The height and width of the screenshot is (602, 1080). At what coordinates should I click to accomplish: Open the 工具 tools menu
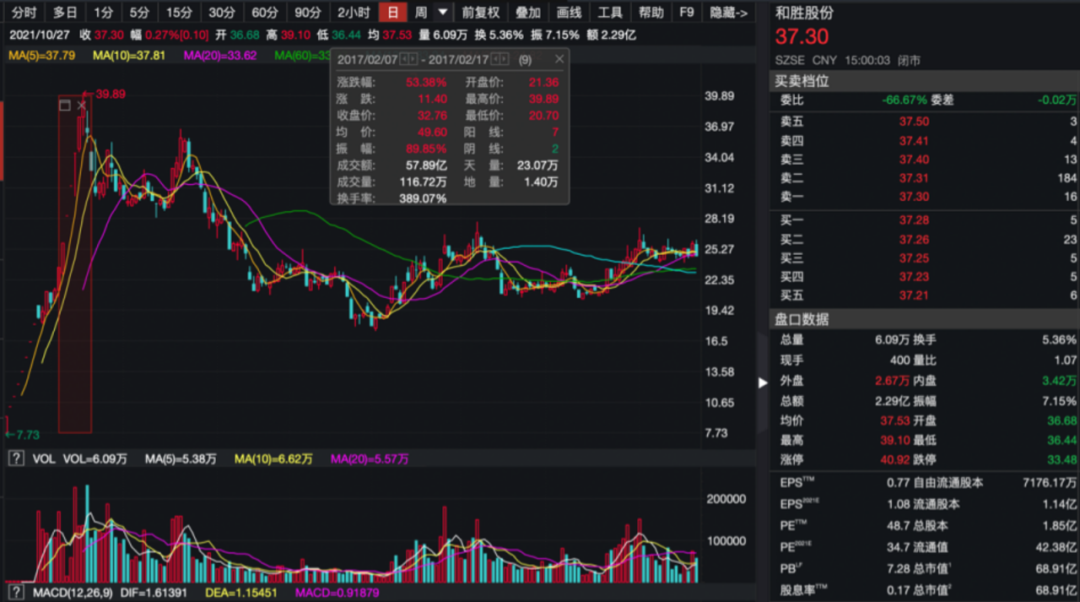tap(610, 12)
